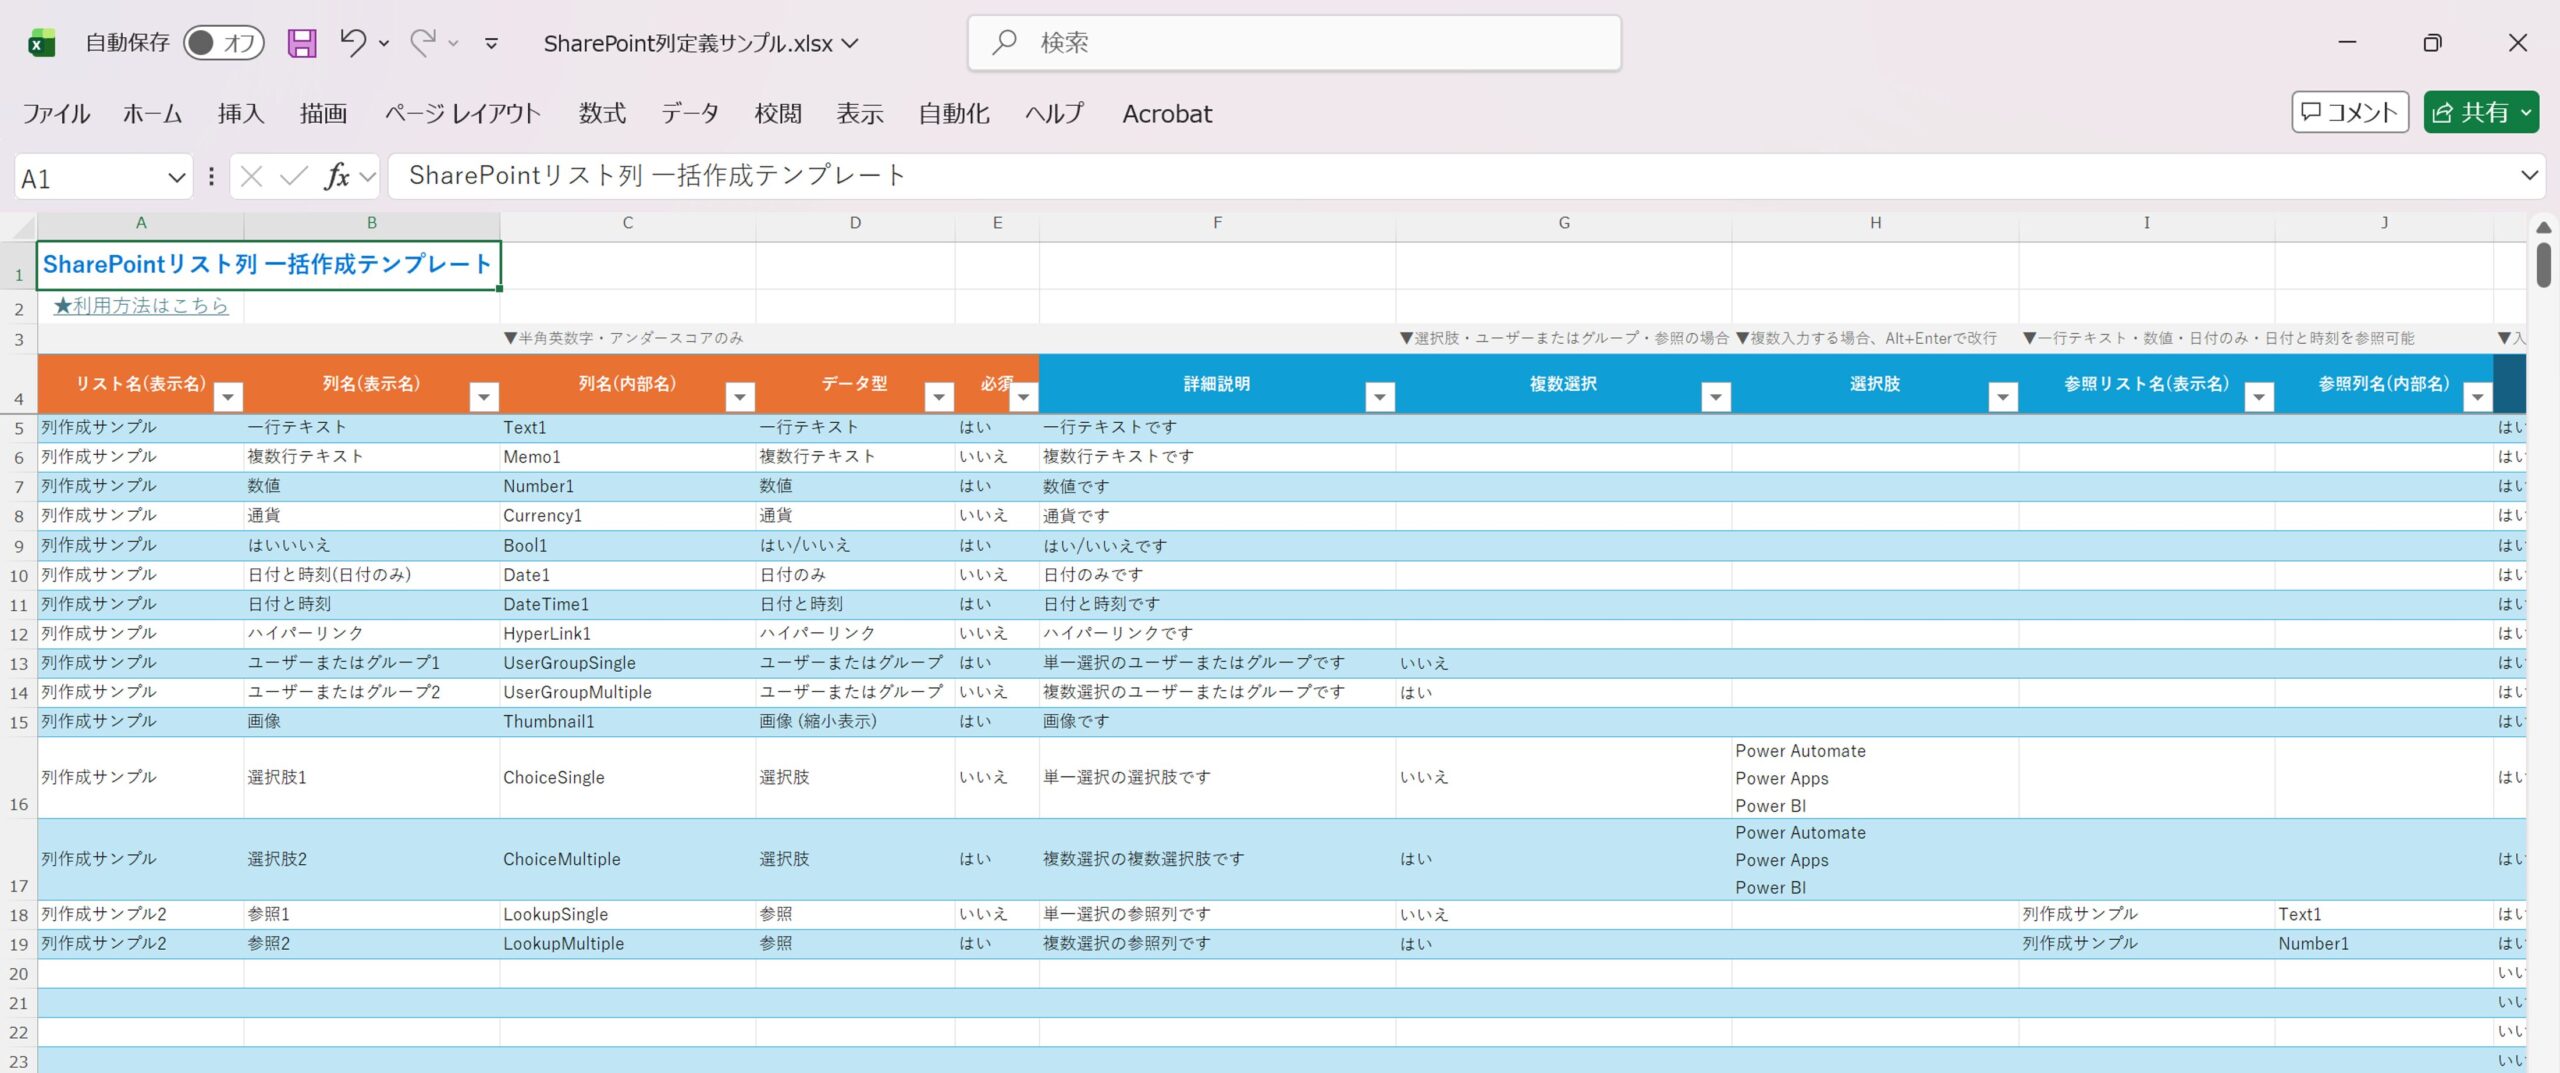Select column C header
Image resolution: width=2560 pixels, height=1073 pixels.
point(628,223)
